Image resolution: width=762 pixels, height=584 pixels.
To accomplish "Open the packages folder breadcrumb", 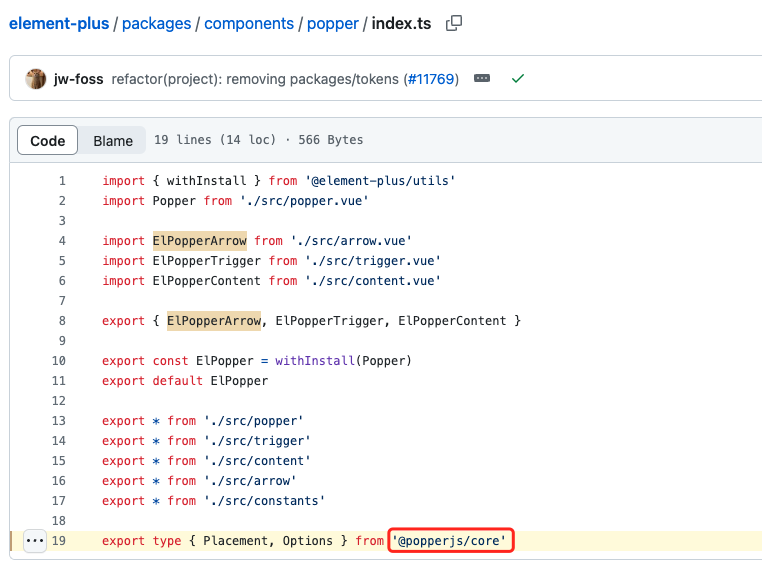I will pyautogui.click(x=157, y=23).
